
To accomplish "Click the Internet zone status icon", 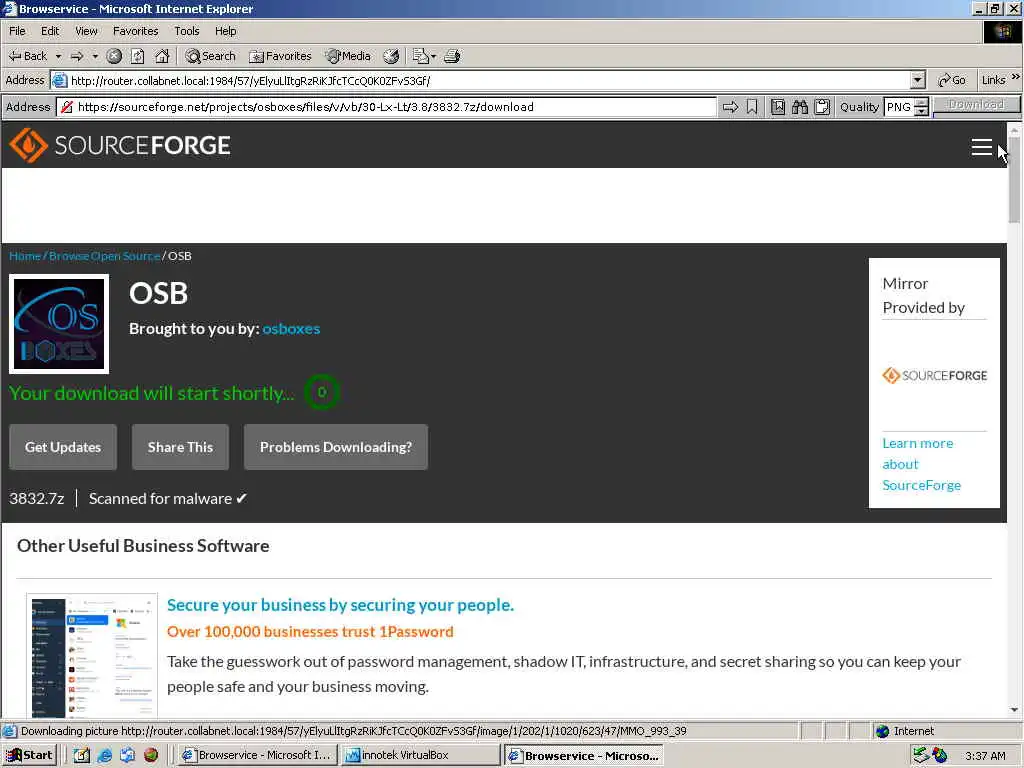I will 882,731.
